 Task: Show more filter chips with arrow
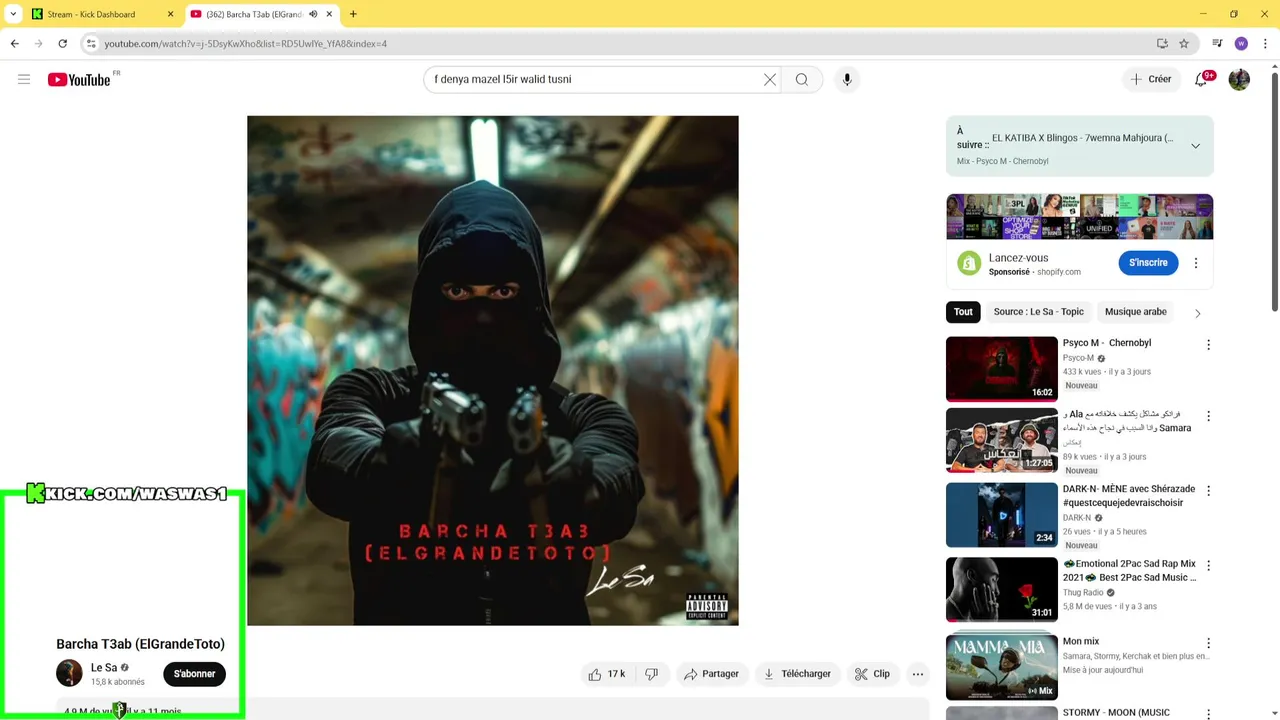[x=1197, y=313]
